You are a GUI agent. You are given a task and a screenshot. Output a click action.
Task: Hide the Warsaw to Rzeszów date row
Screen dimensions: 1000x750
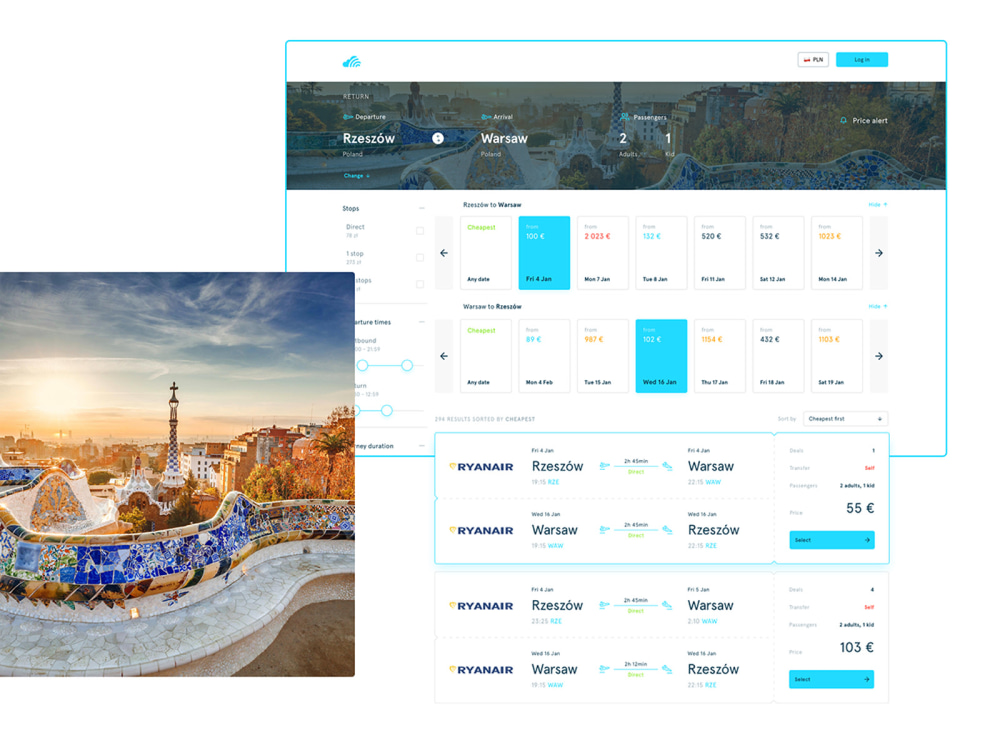coord(878,307)
